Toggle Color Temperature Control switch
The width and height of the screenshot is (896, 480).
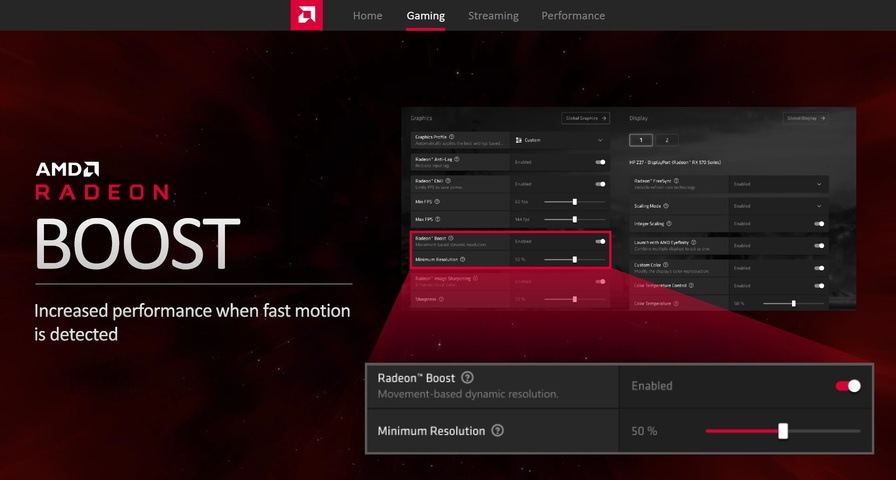coord(819,286)
